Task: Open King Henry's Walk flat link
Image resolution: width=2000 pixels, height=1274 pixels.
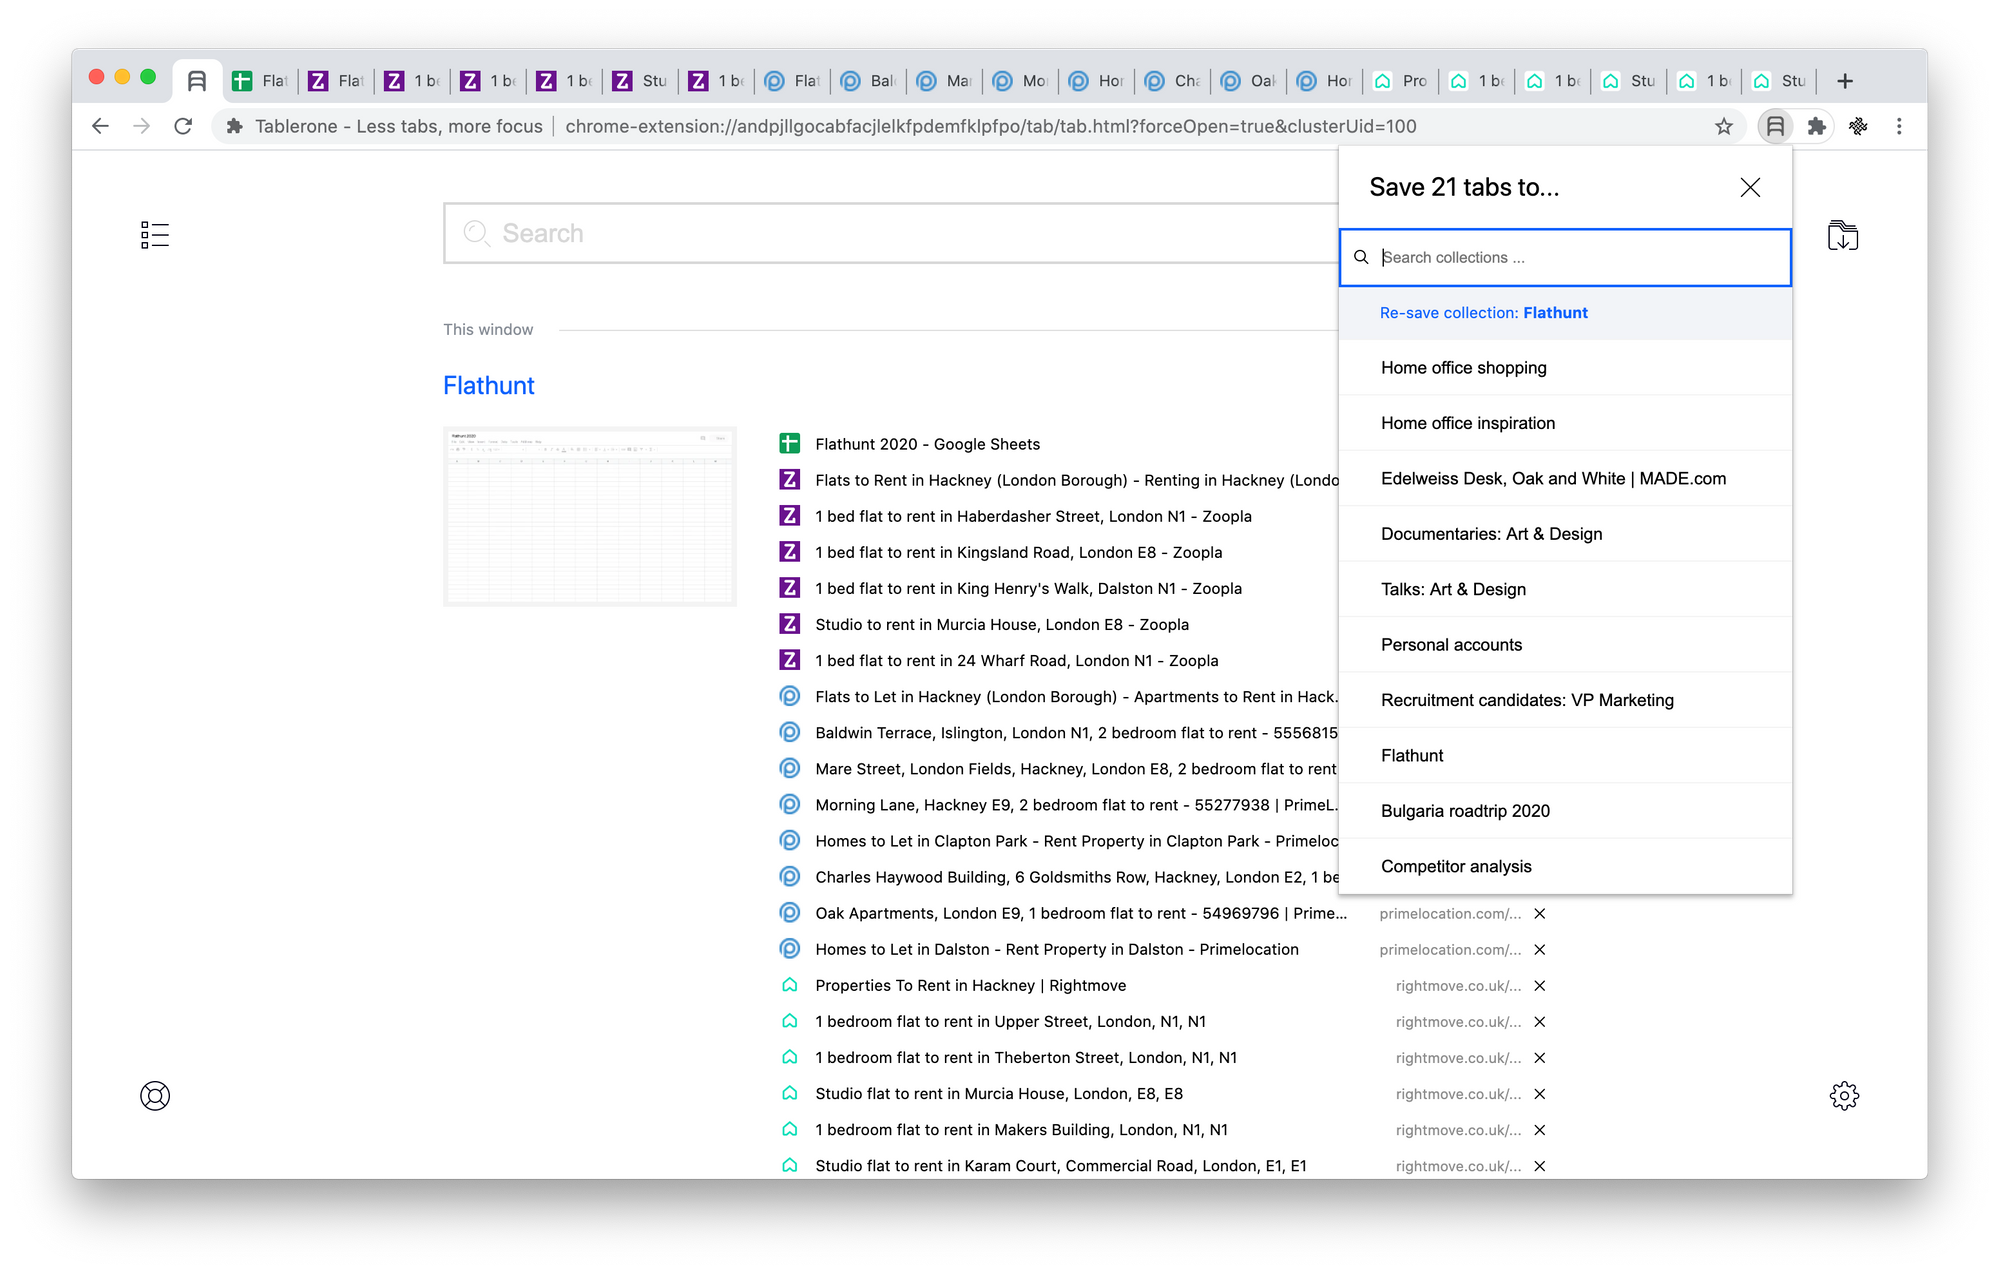Action: 1028,588
